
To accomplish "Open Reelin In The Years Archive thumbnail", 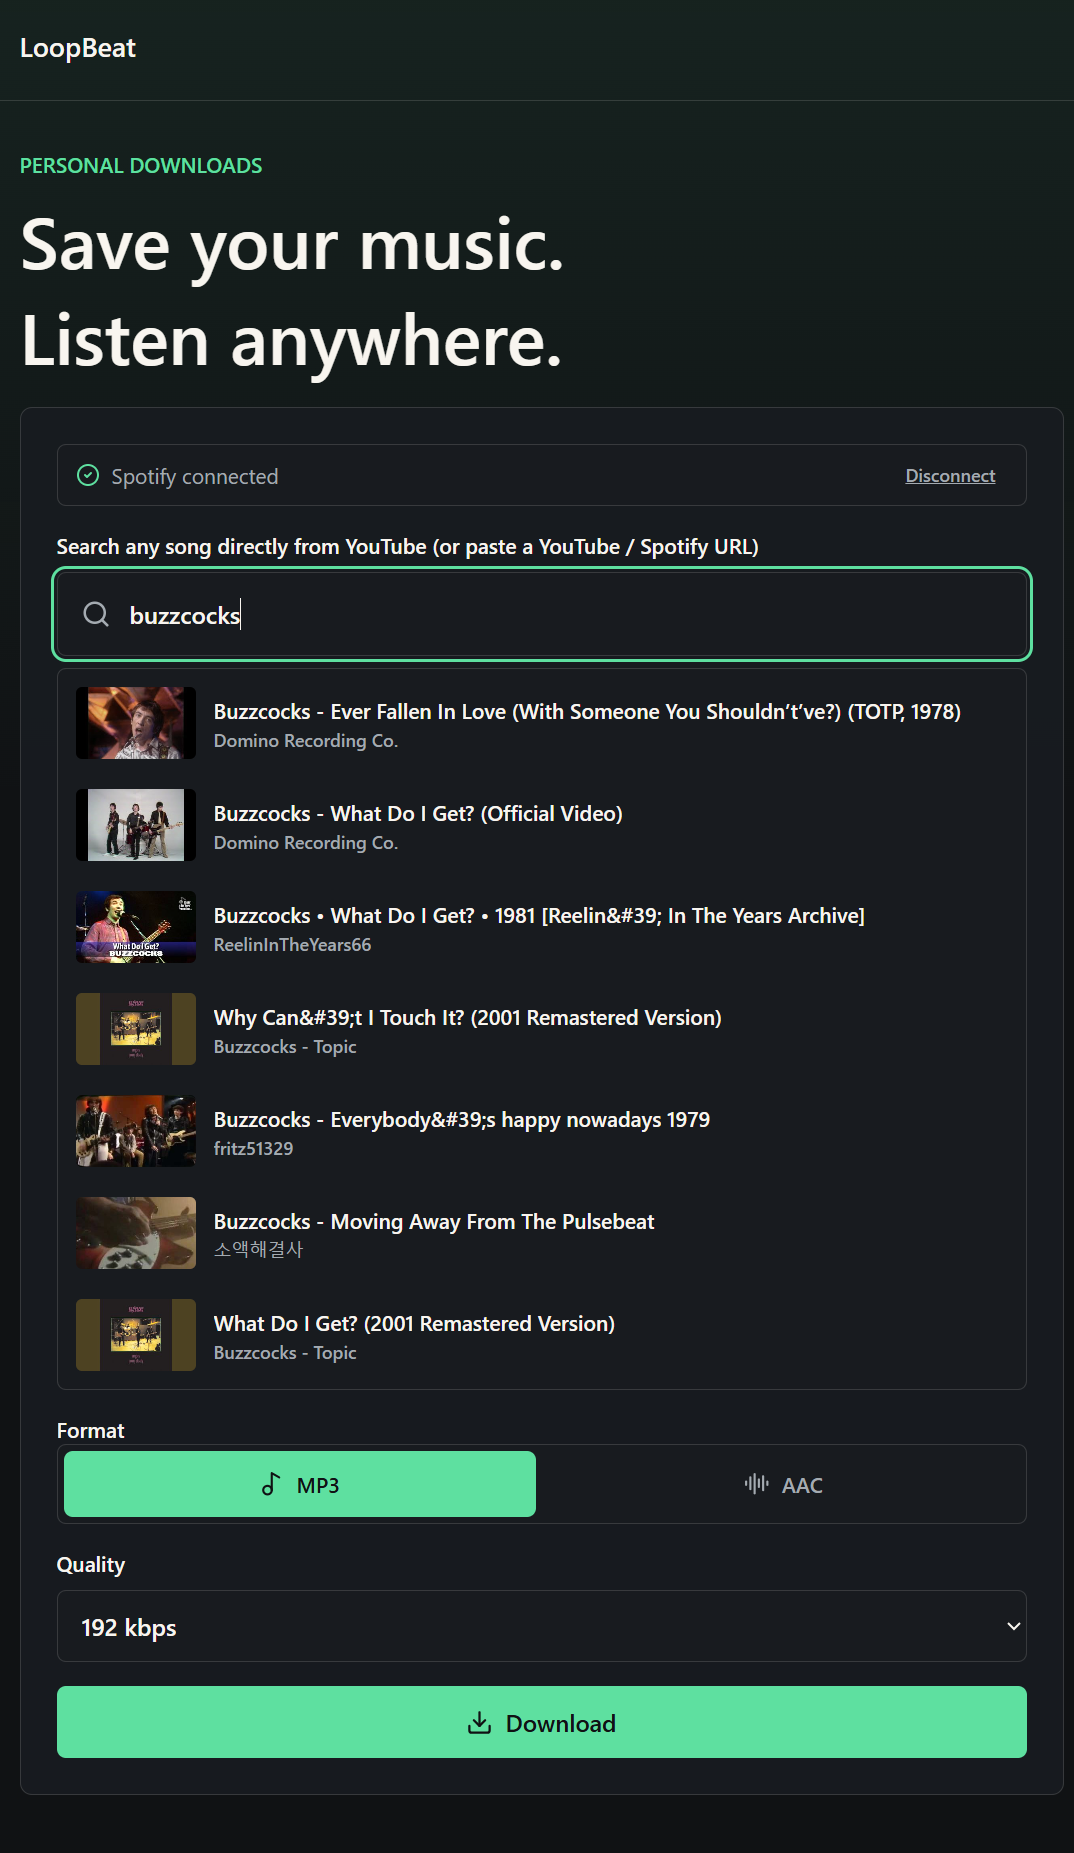I will coord(136,927).
